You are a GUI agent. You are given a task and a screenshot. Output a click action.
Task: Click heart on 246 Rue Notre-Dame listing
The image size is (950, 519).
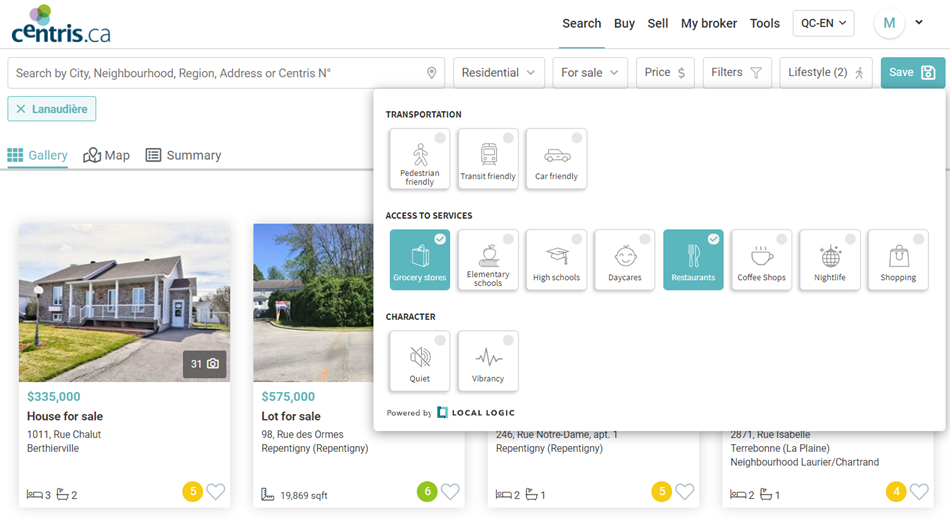click(685, 491)
